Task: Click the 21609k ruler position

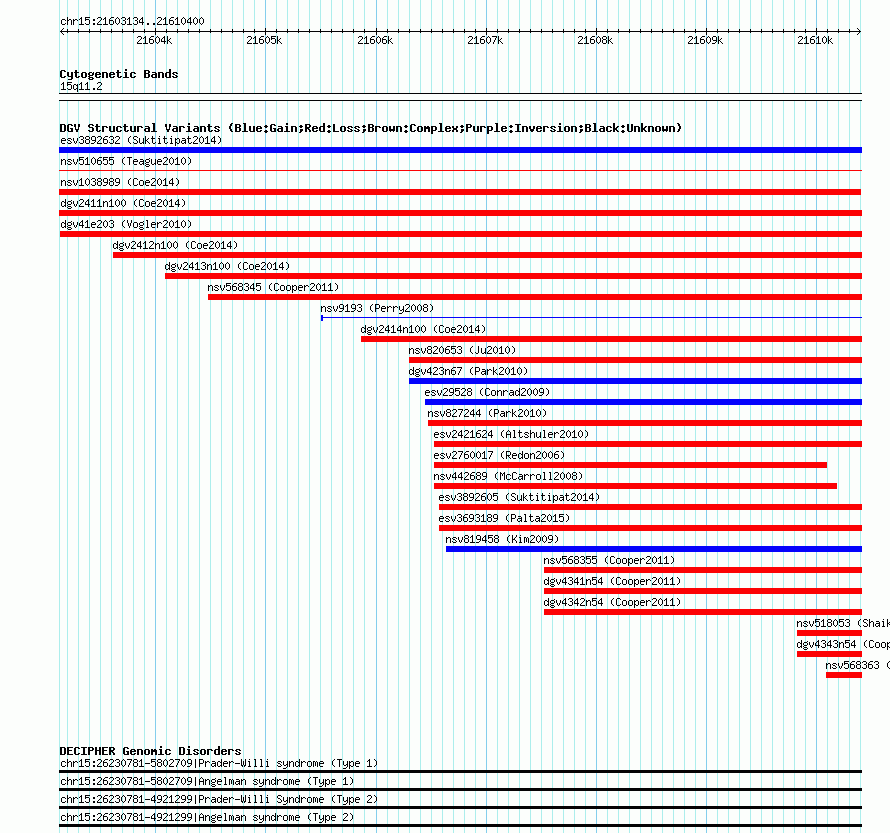Action: [x=706, y=40]
